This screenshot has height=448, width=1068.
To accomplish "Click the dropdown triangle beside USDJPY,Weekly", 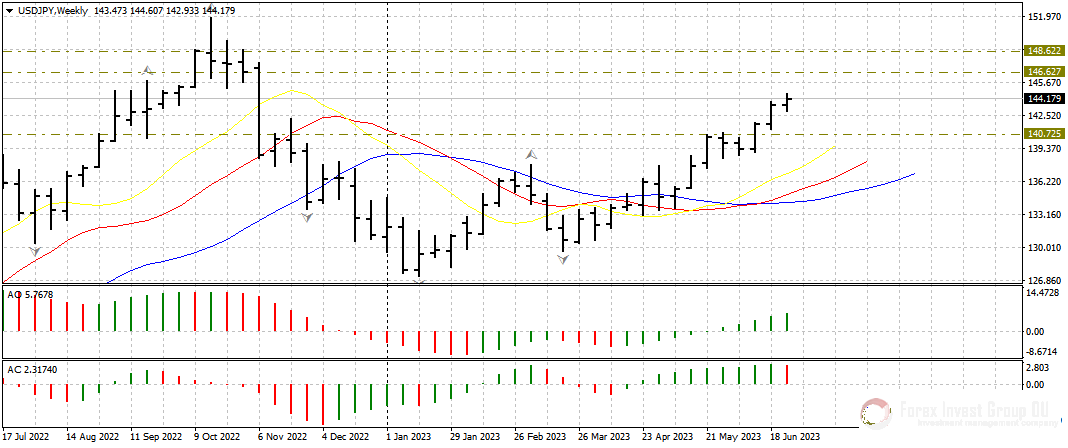I will tap(9, 10).
